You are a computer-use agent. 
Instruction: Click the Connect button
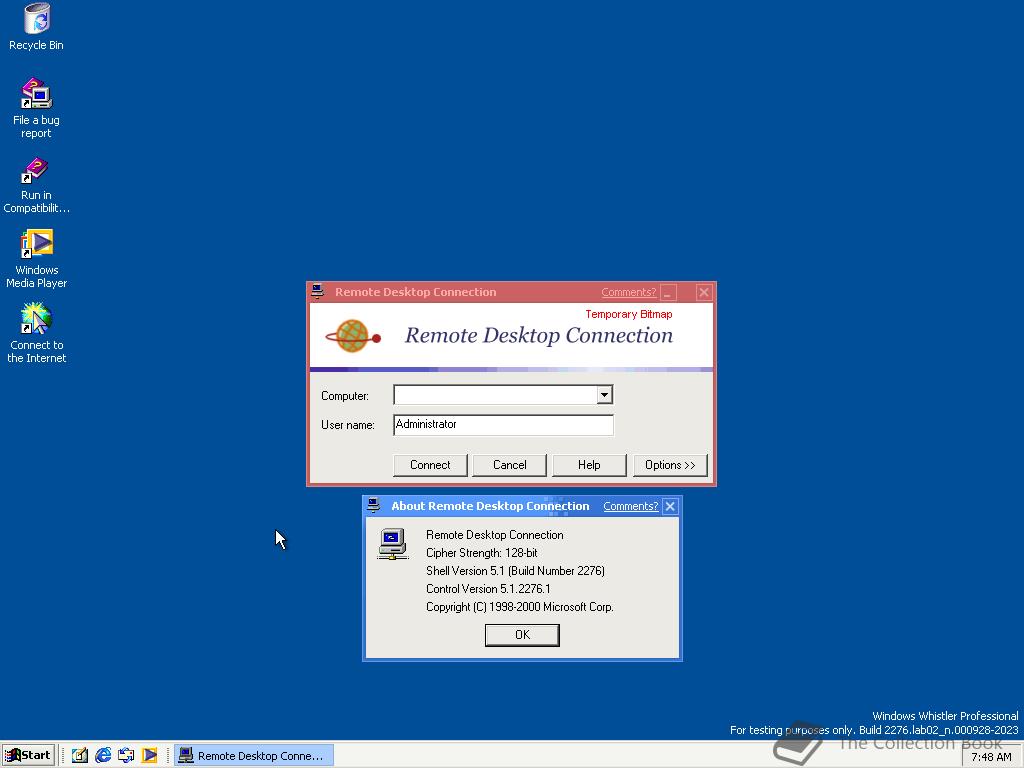click(x=430, y=465)
